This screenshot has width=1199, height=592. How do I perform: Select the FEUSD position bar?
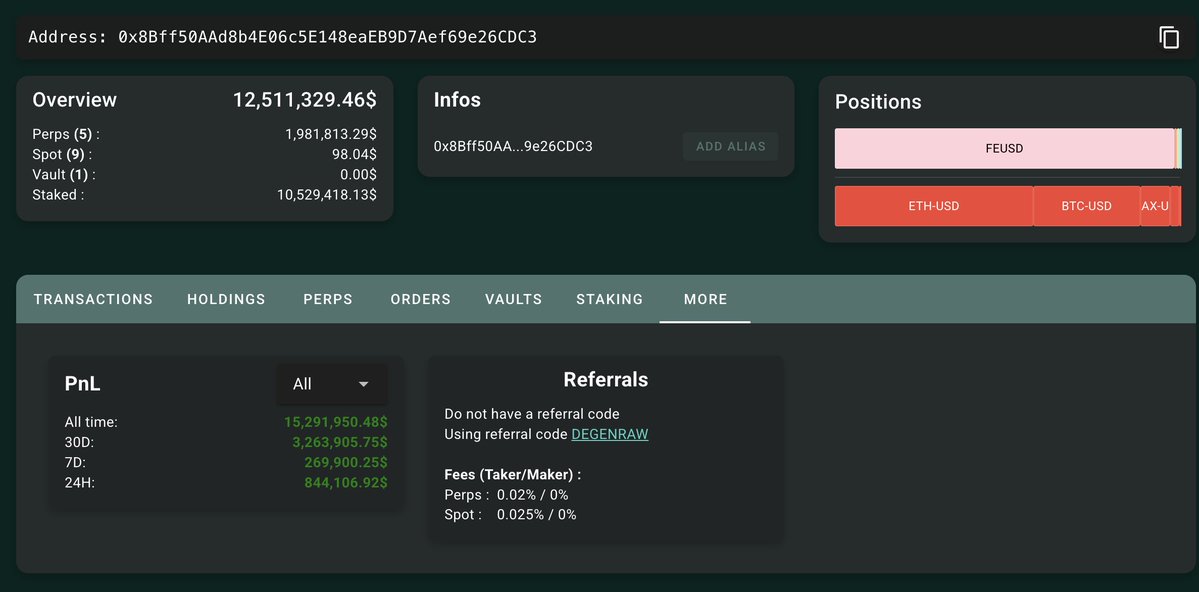(x=1004, y=148)
